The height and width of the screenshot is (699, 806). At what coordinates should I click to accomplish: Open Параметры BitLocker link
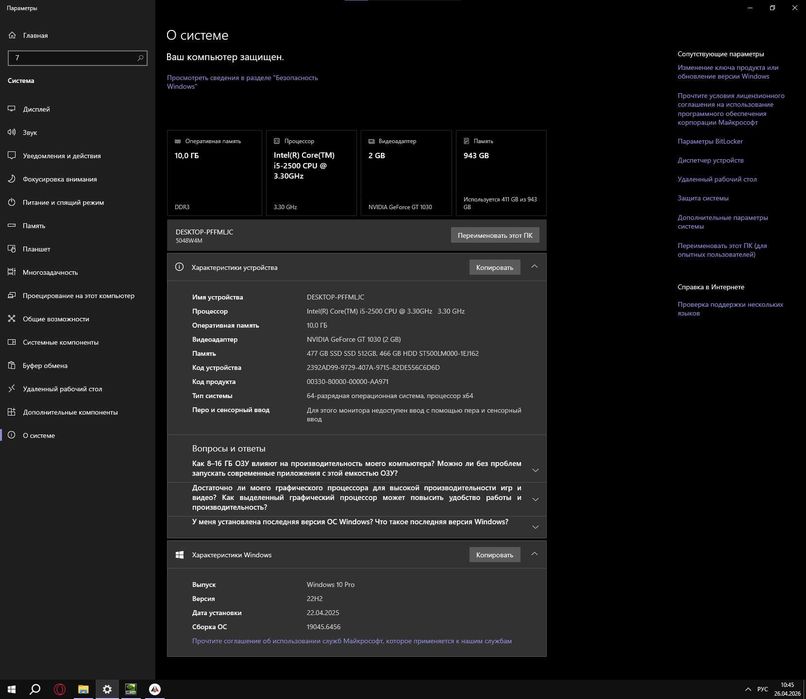[x=710, y=141]
